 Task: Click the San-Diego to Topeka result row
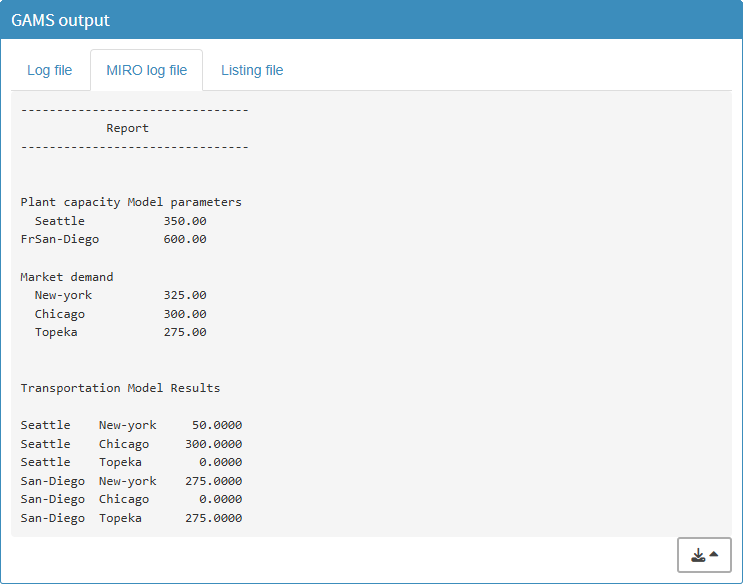(x=131, y=518)
